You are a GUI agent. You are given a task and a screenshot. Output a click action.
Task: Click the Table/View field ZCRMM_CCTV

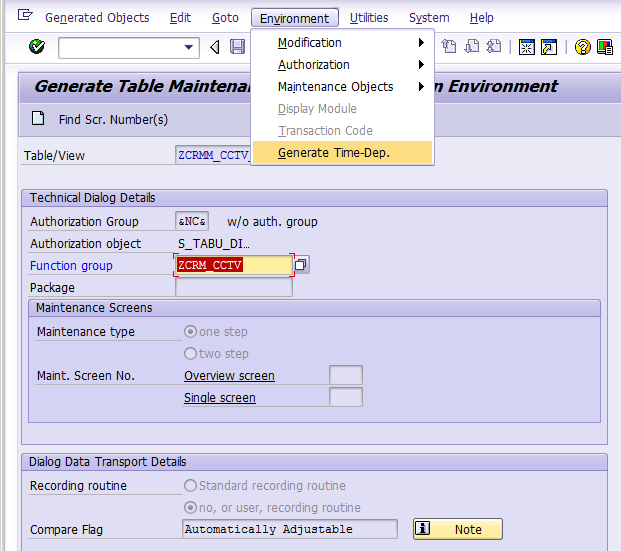(x=213, y=155)
